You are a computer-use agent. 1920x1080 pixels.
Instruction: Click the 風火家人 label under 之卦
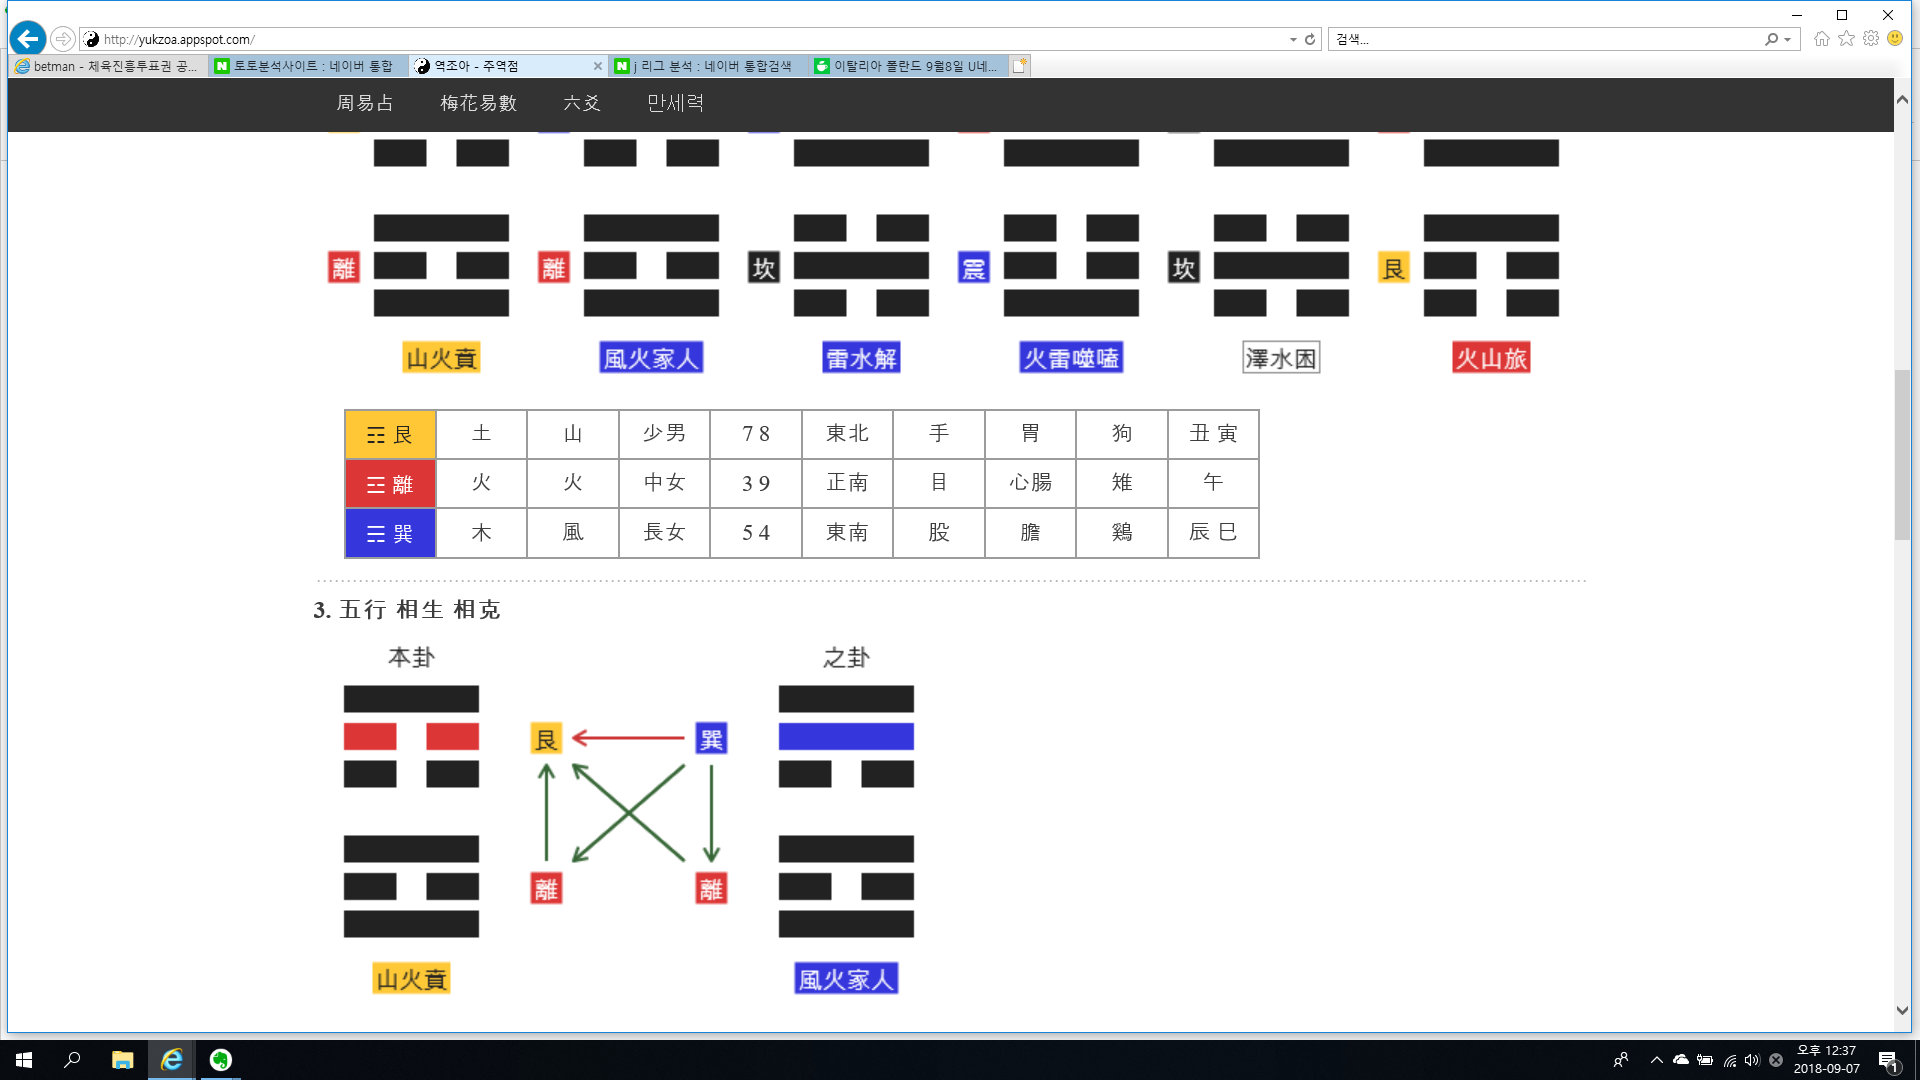(846, 979)
